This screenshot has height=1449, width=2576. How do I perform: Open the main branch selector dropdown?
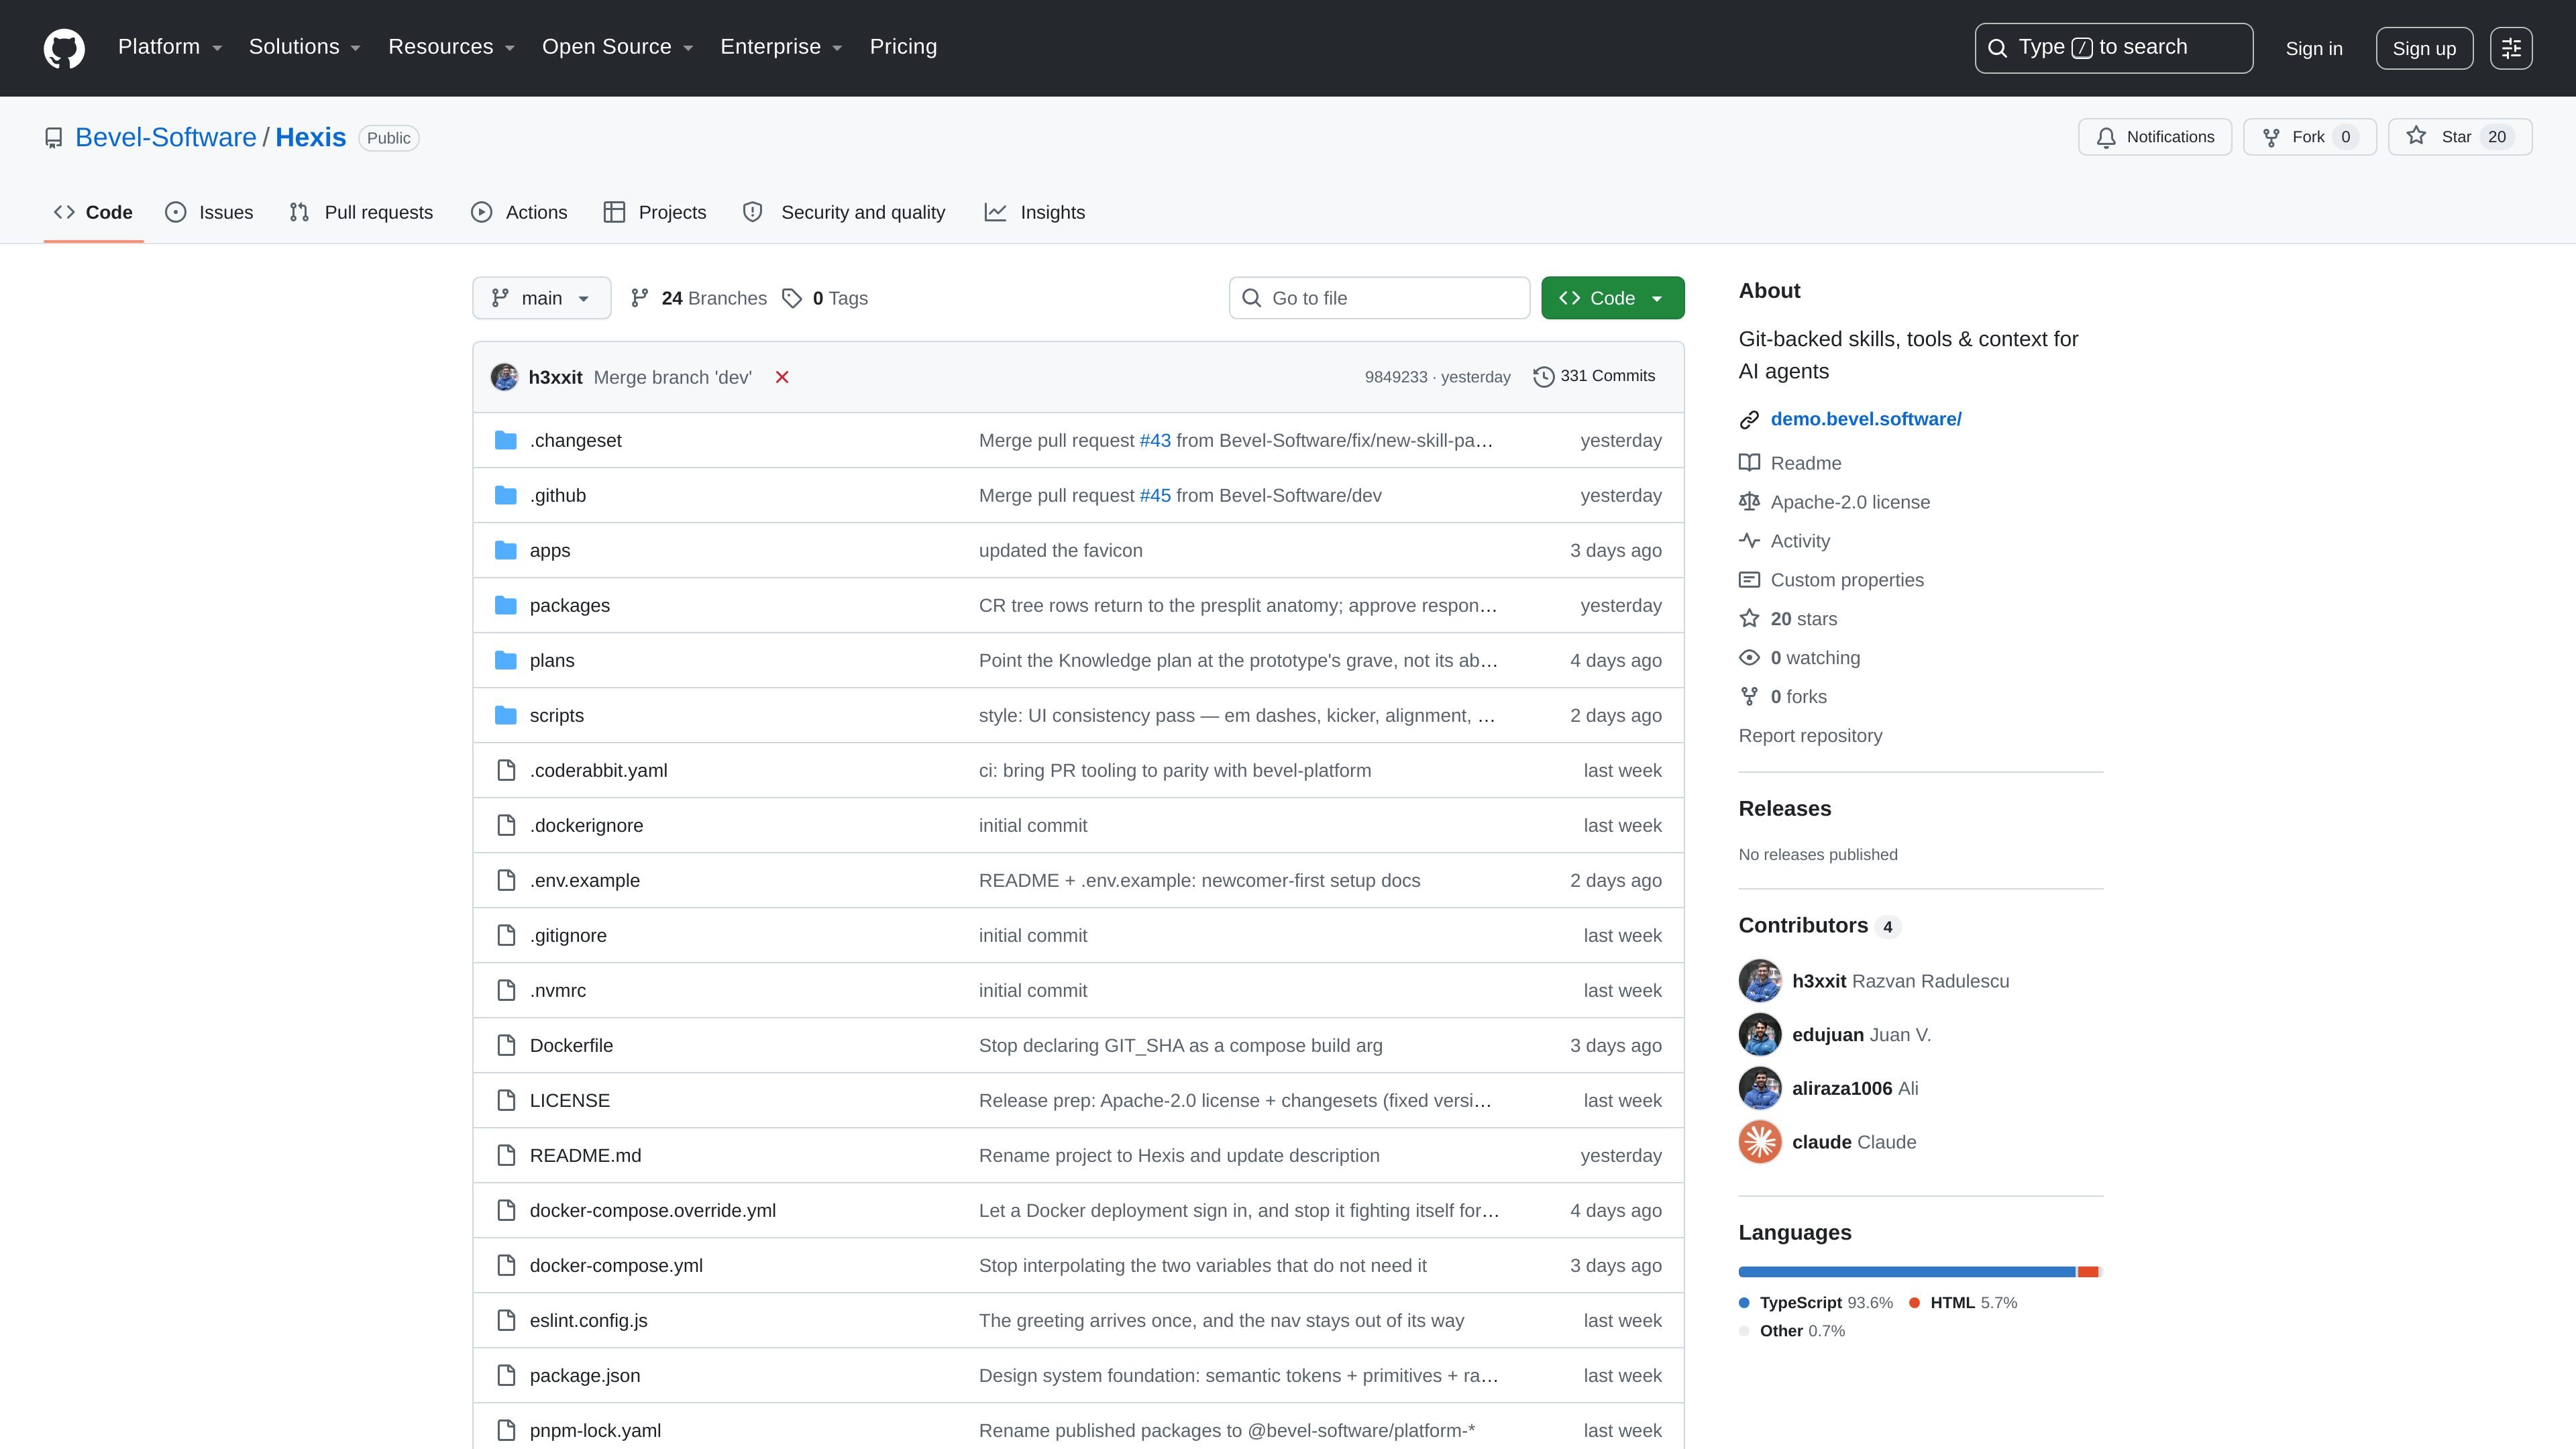tap(541, 298)
